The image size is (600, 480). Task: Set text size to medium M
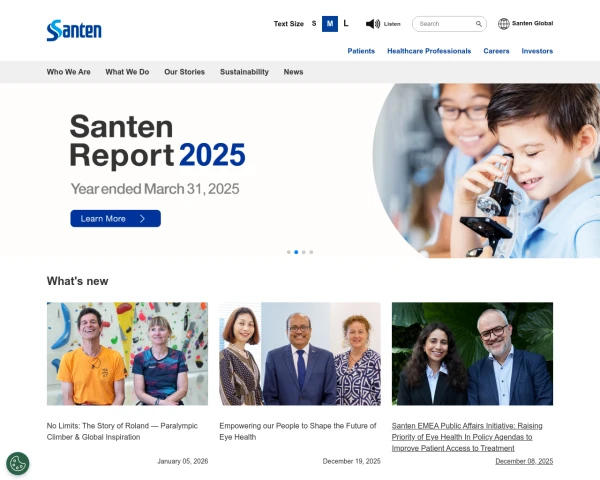(x=330, y=24)
